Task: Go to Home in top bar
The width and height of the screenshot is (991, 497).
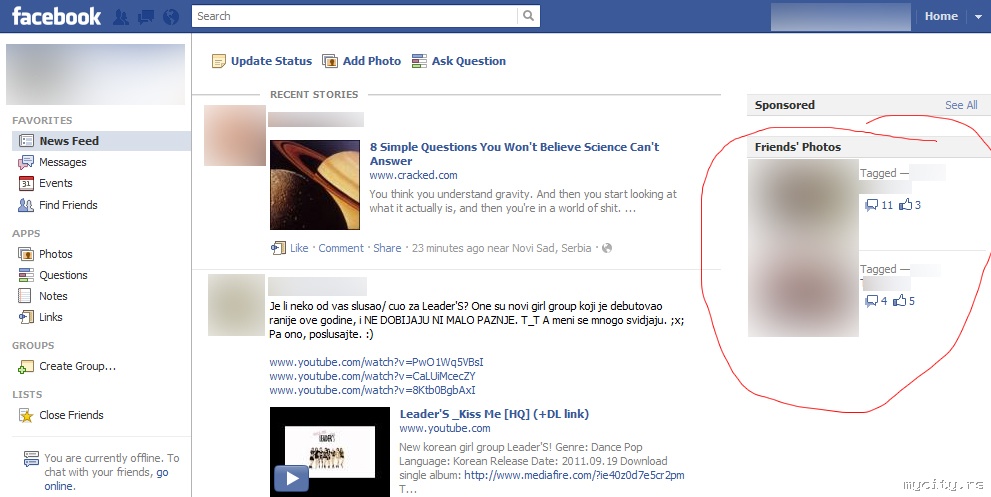Action: [941, 16]
